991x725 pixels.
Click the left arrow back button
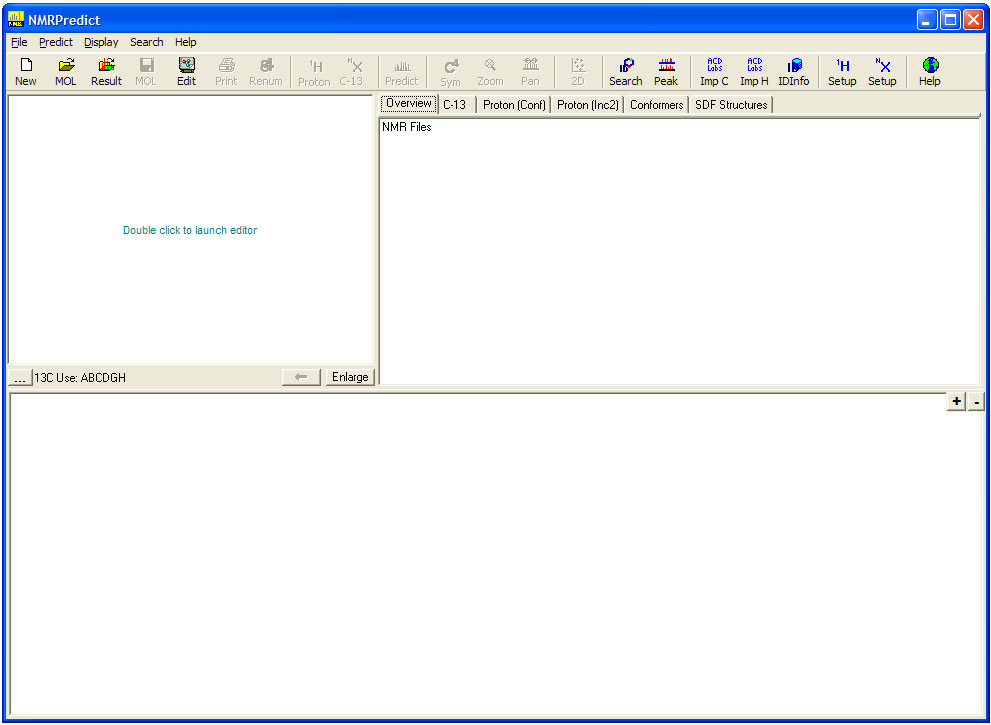pyautogui.click(x=301, y=377)
